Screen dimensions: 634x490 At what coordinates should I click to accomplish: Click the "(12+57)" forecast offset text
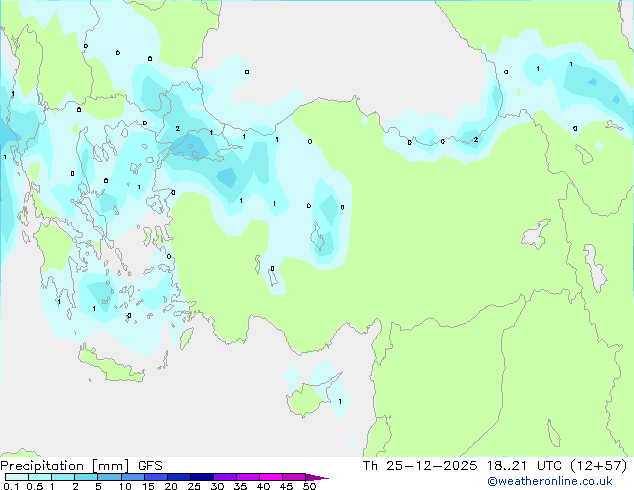pyautogui.click(x=599, y=466)
